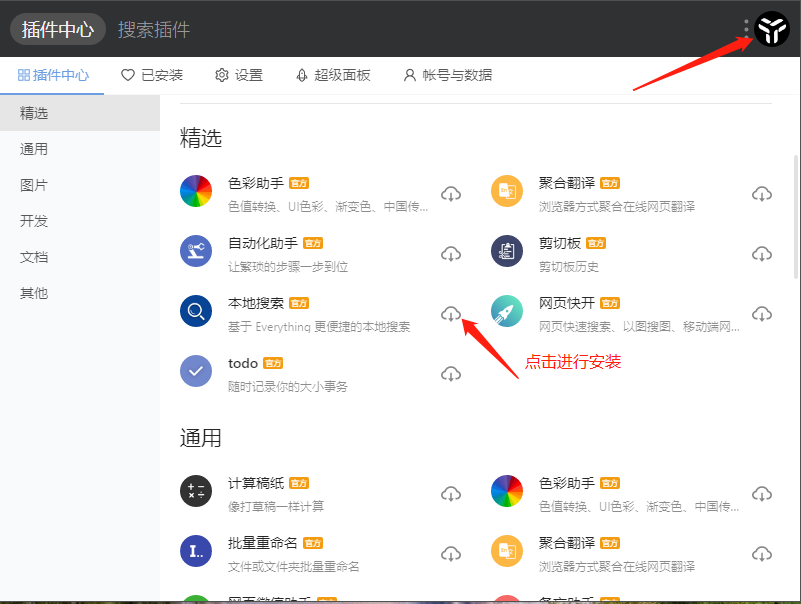Open the three-dot more menu
Image resolution: width=801 pixels, height=604 pixels.
point(746,29)
